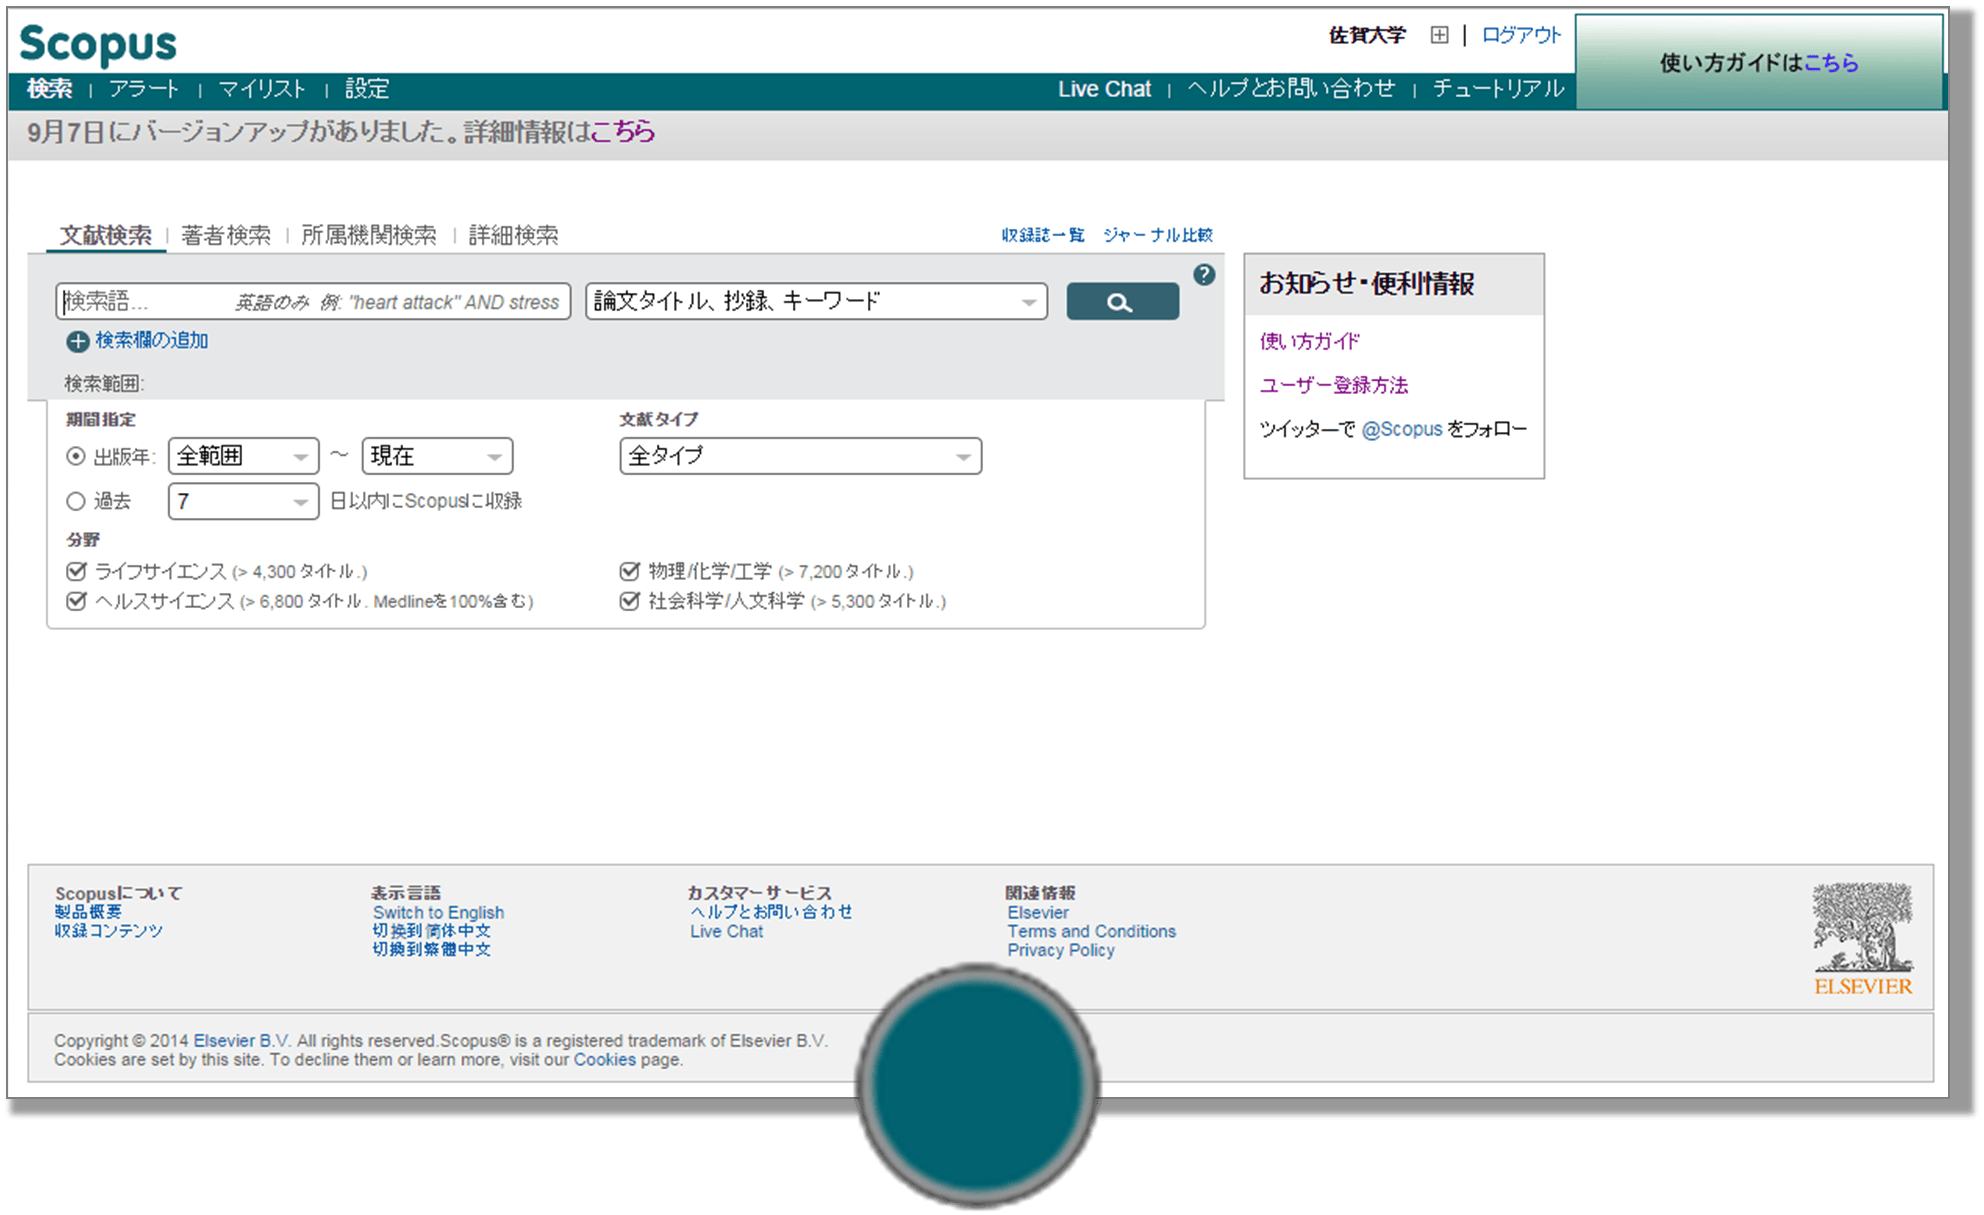Image resolution: width=1984 pixels, height=1215 pixels.
Task: Open the マイリスト menu item
Action: pyautogui.click(x=262, y=89)
